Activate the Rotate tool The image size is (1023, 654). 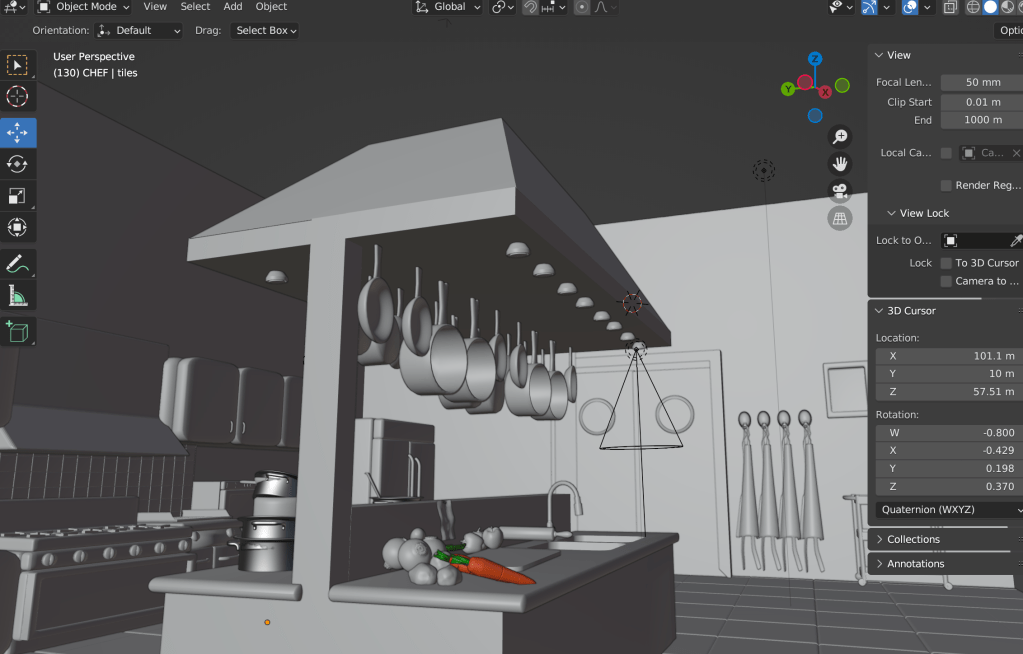17,164
